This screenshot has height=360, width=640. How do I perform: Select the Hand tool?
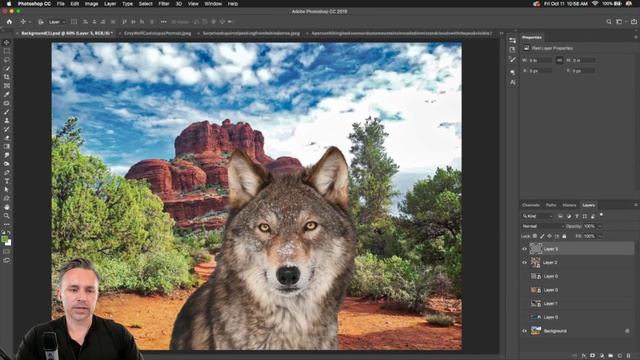[x=7, y=207]
